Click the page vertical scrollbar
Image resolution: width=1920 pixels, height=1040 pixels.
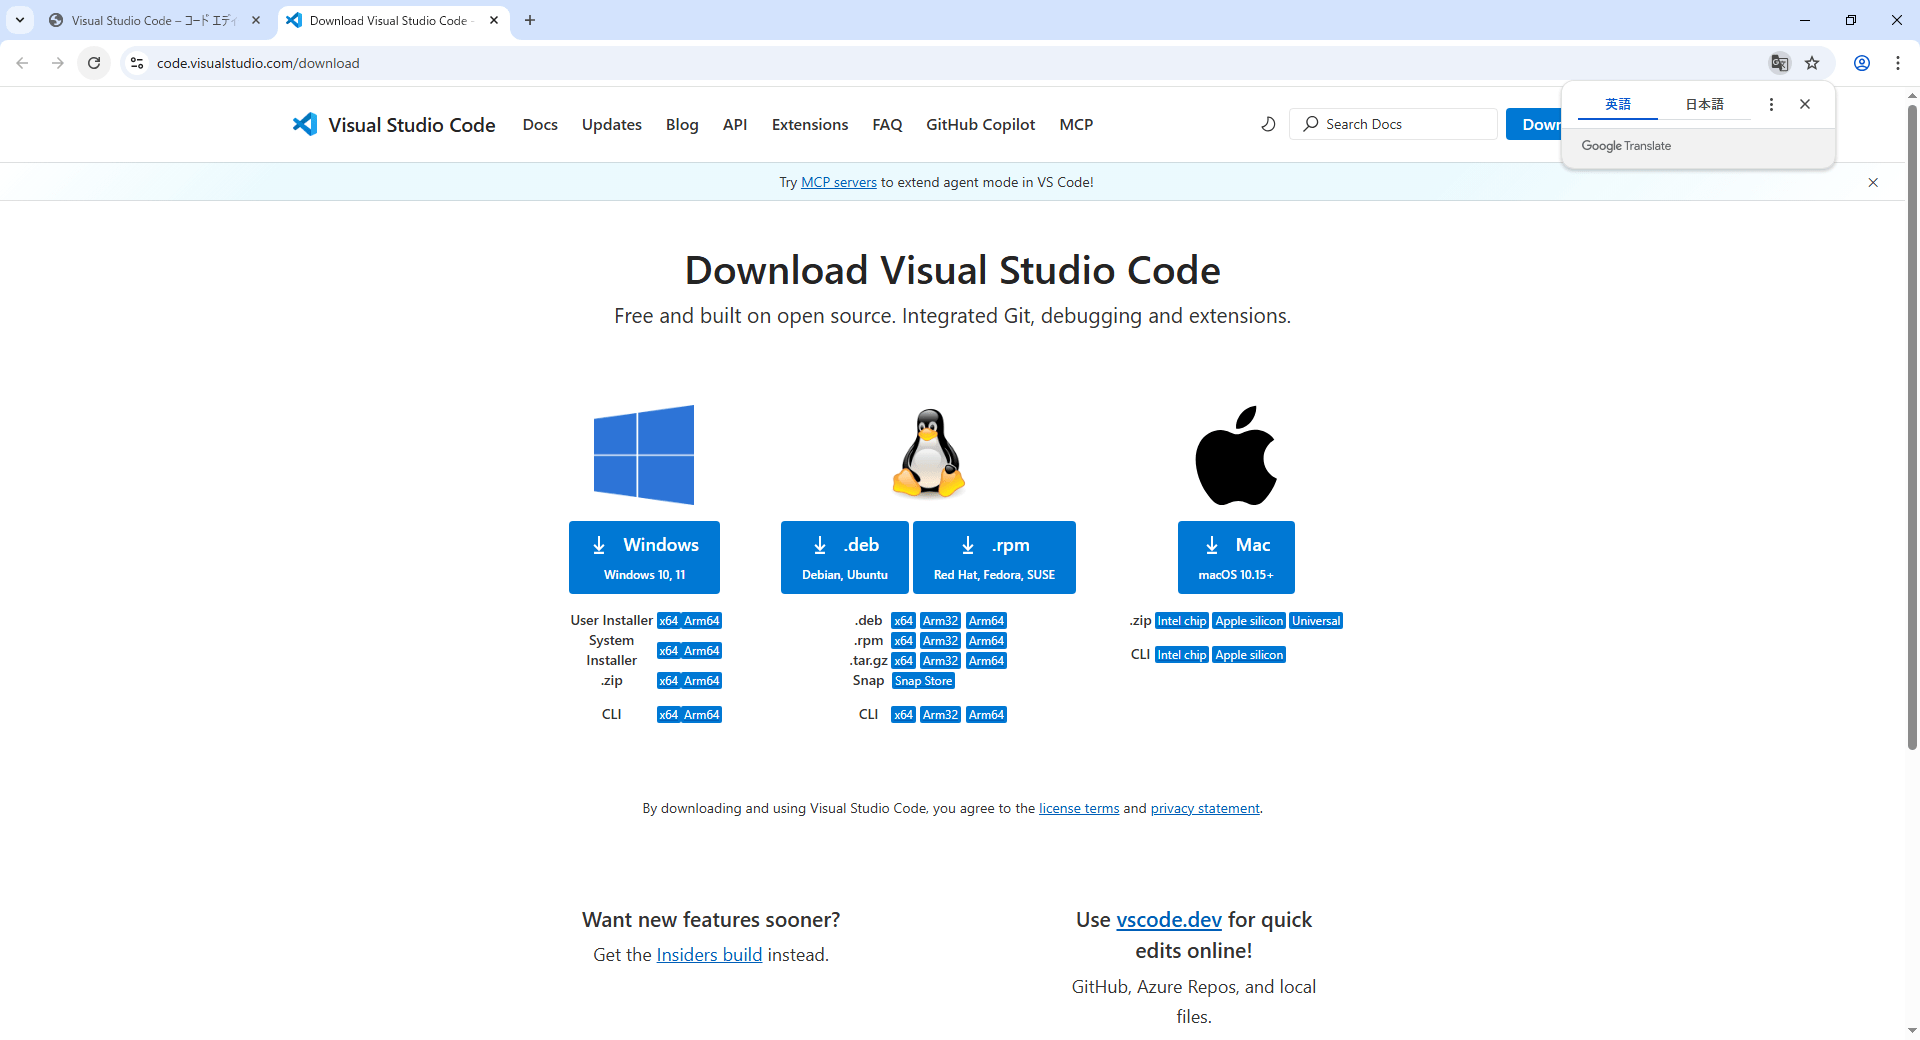click(1912, 427)
